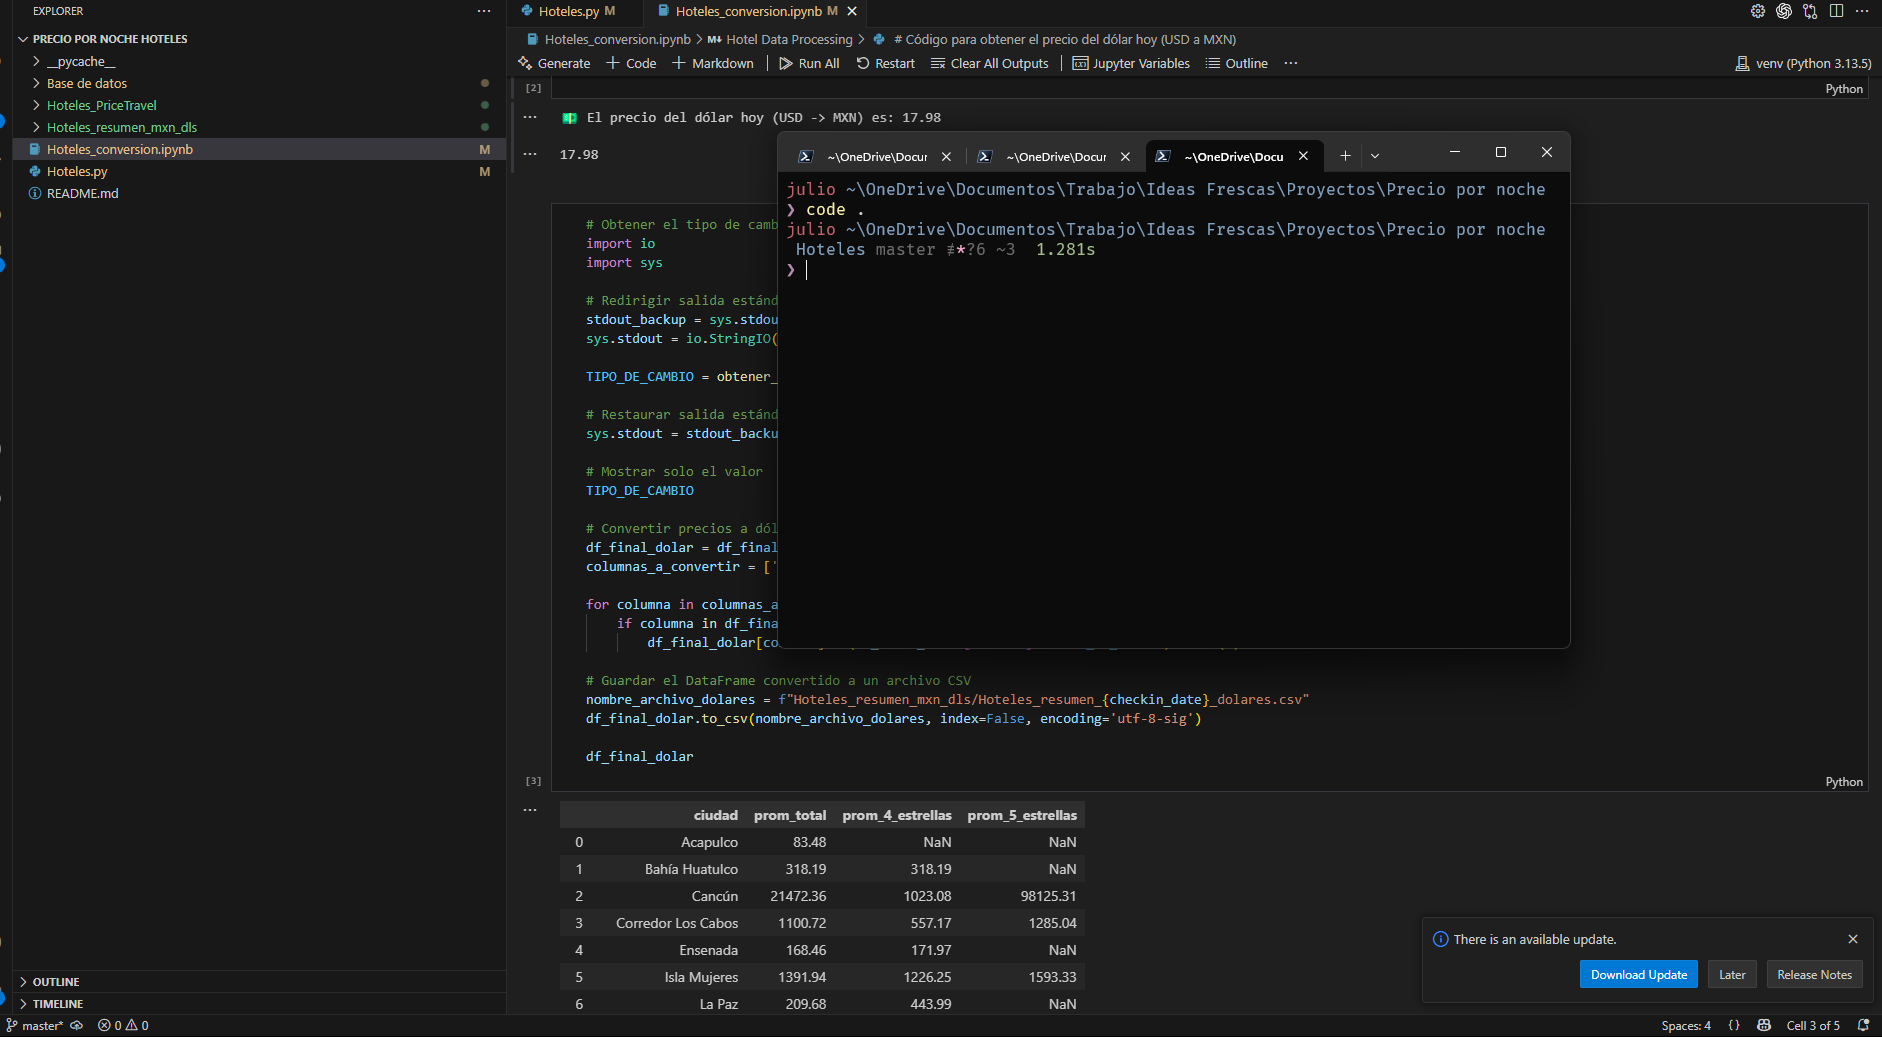
Task: Select the first terminal tab
Action: 866,156
